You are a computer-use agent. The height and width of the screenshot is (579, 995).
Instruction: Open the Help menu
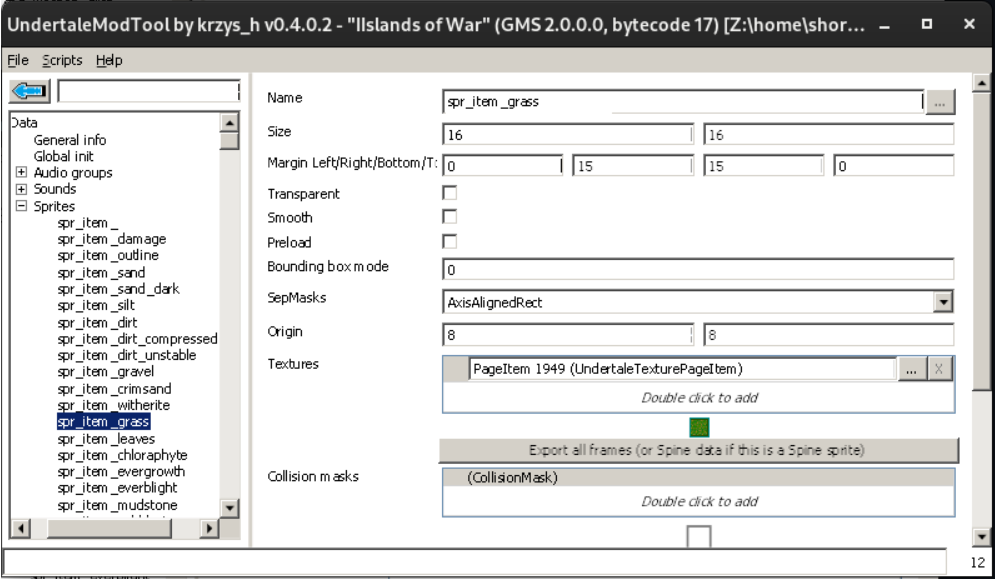[109, 60]
